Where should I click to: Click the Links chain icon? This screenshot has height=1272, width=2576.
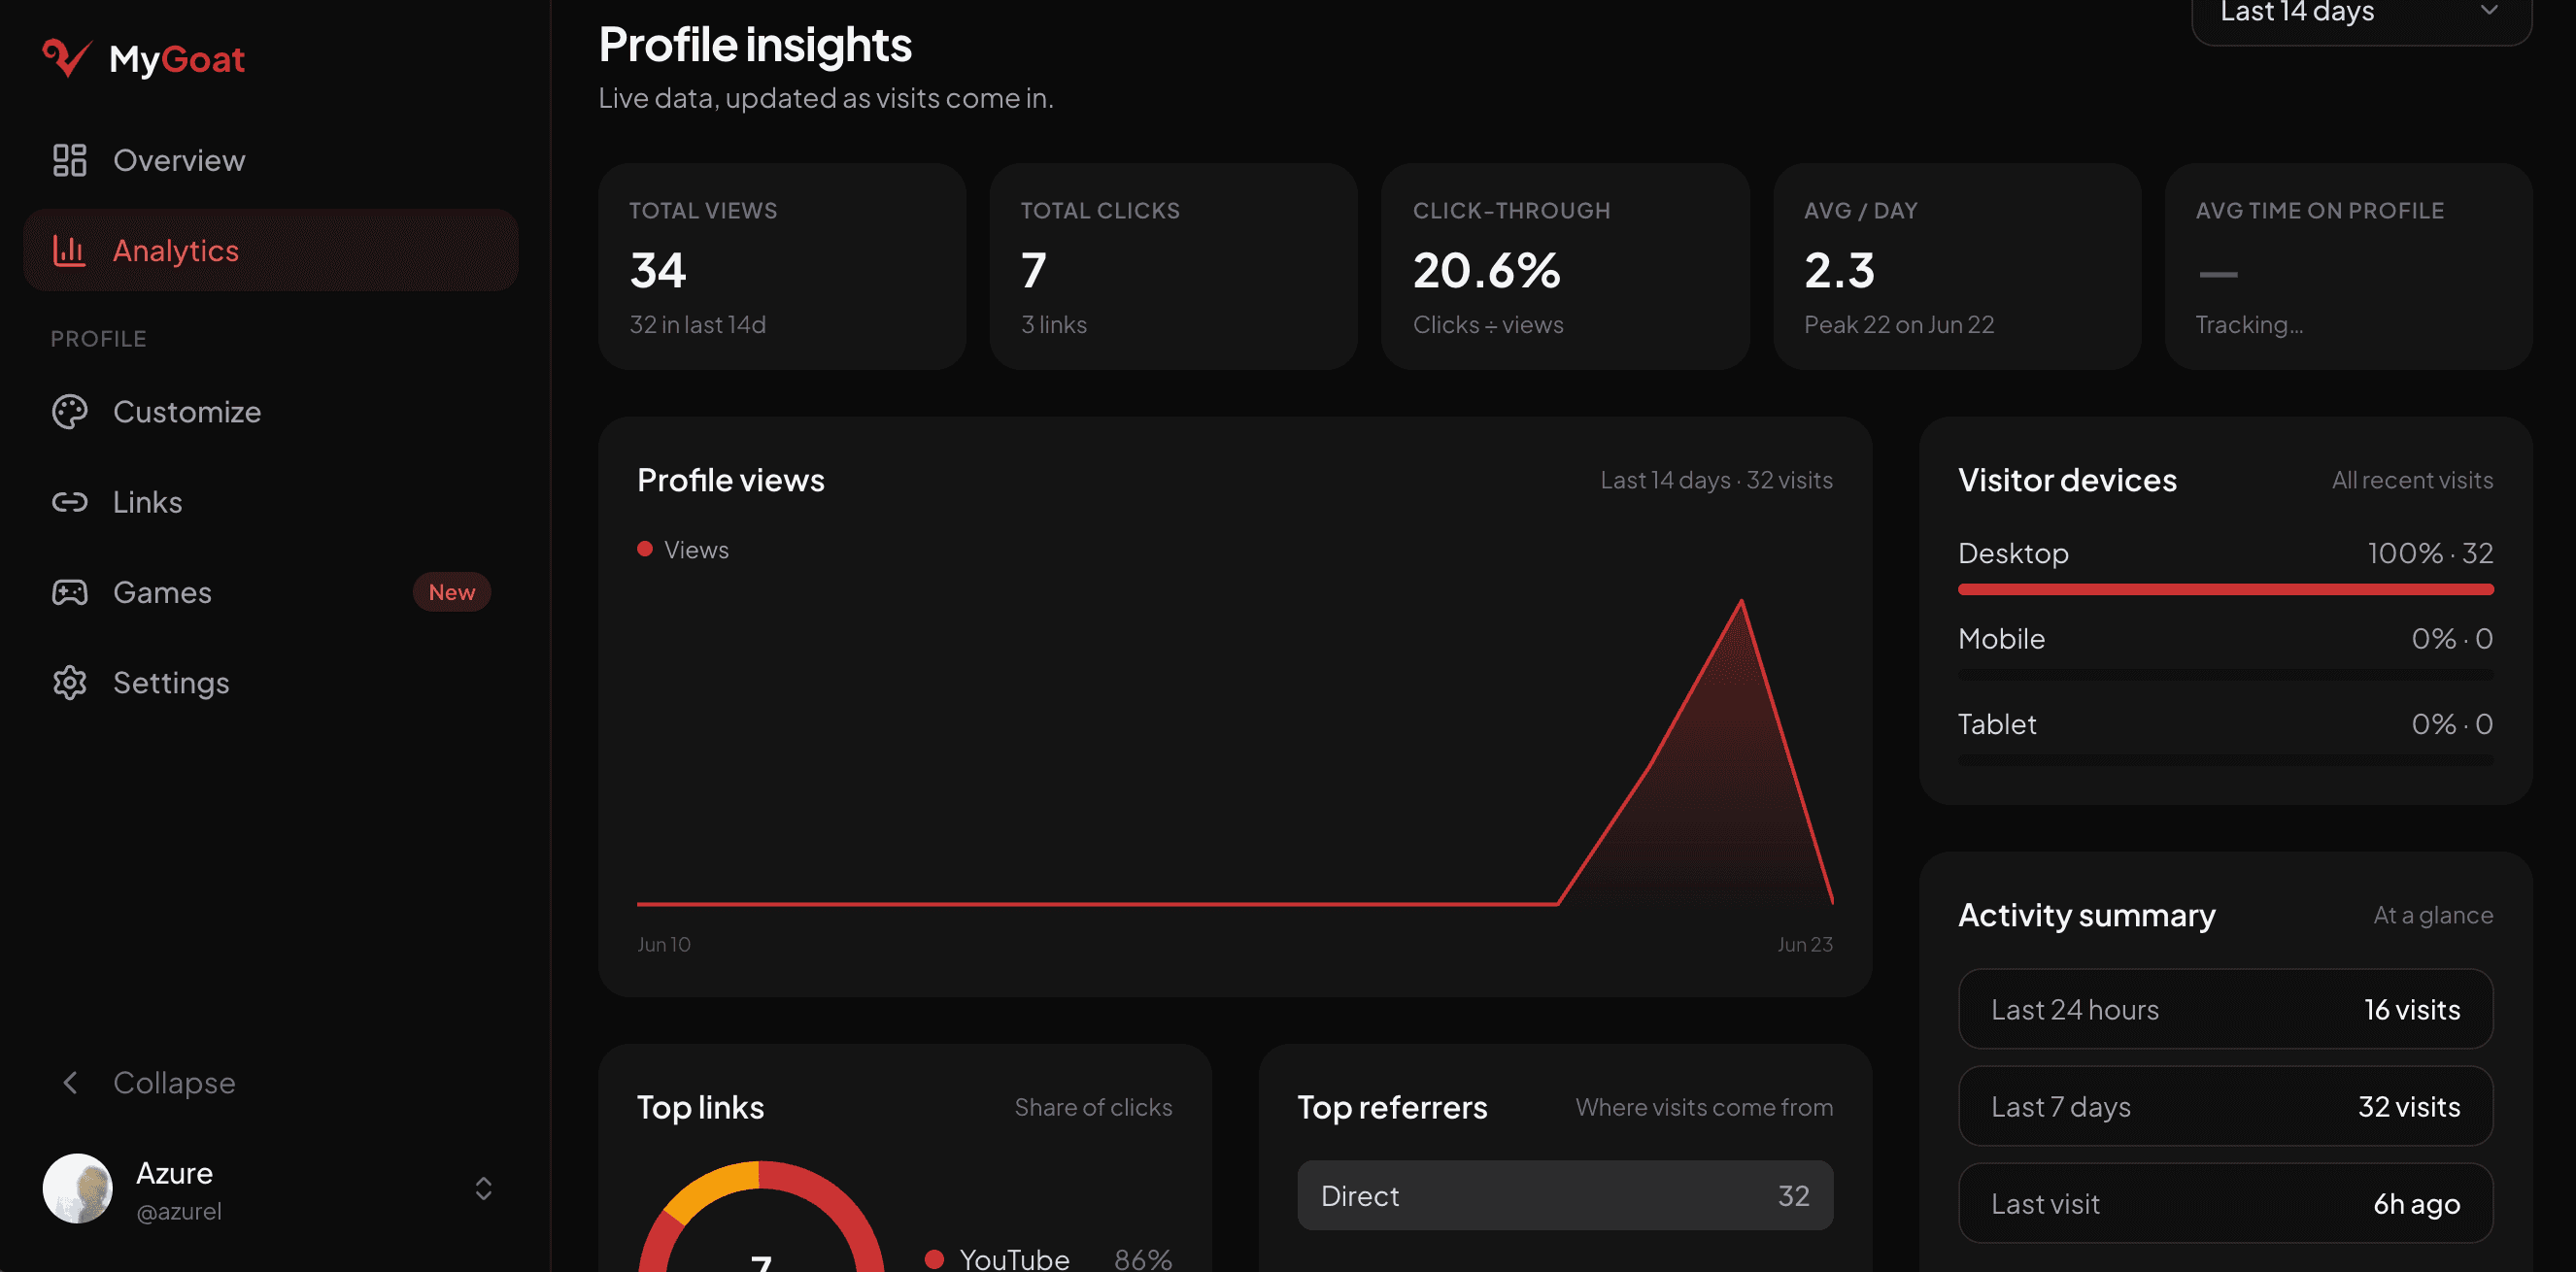point(69,502)
